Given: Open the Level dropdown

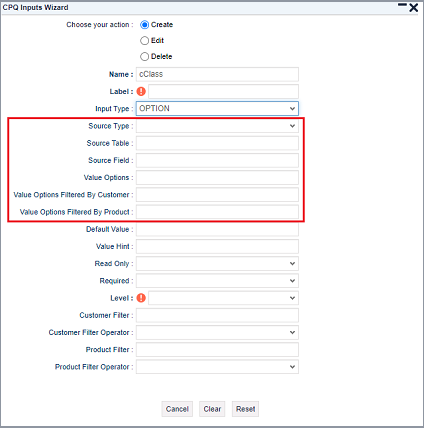Looking at the screenshot, I should point(223,298).
